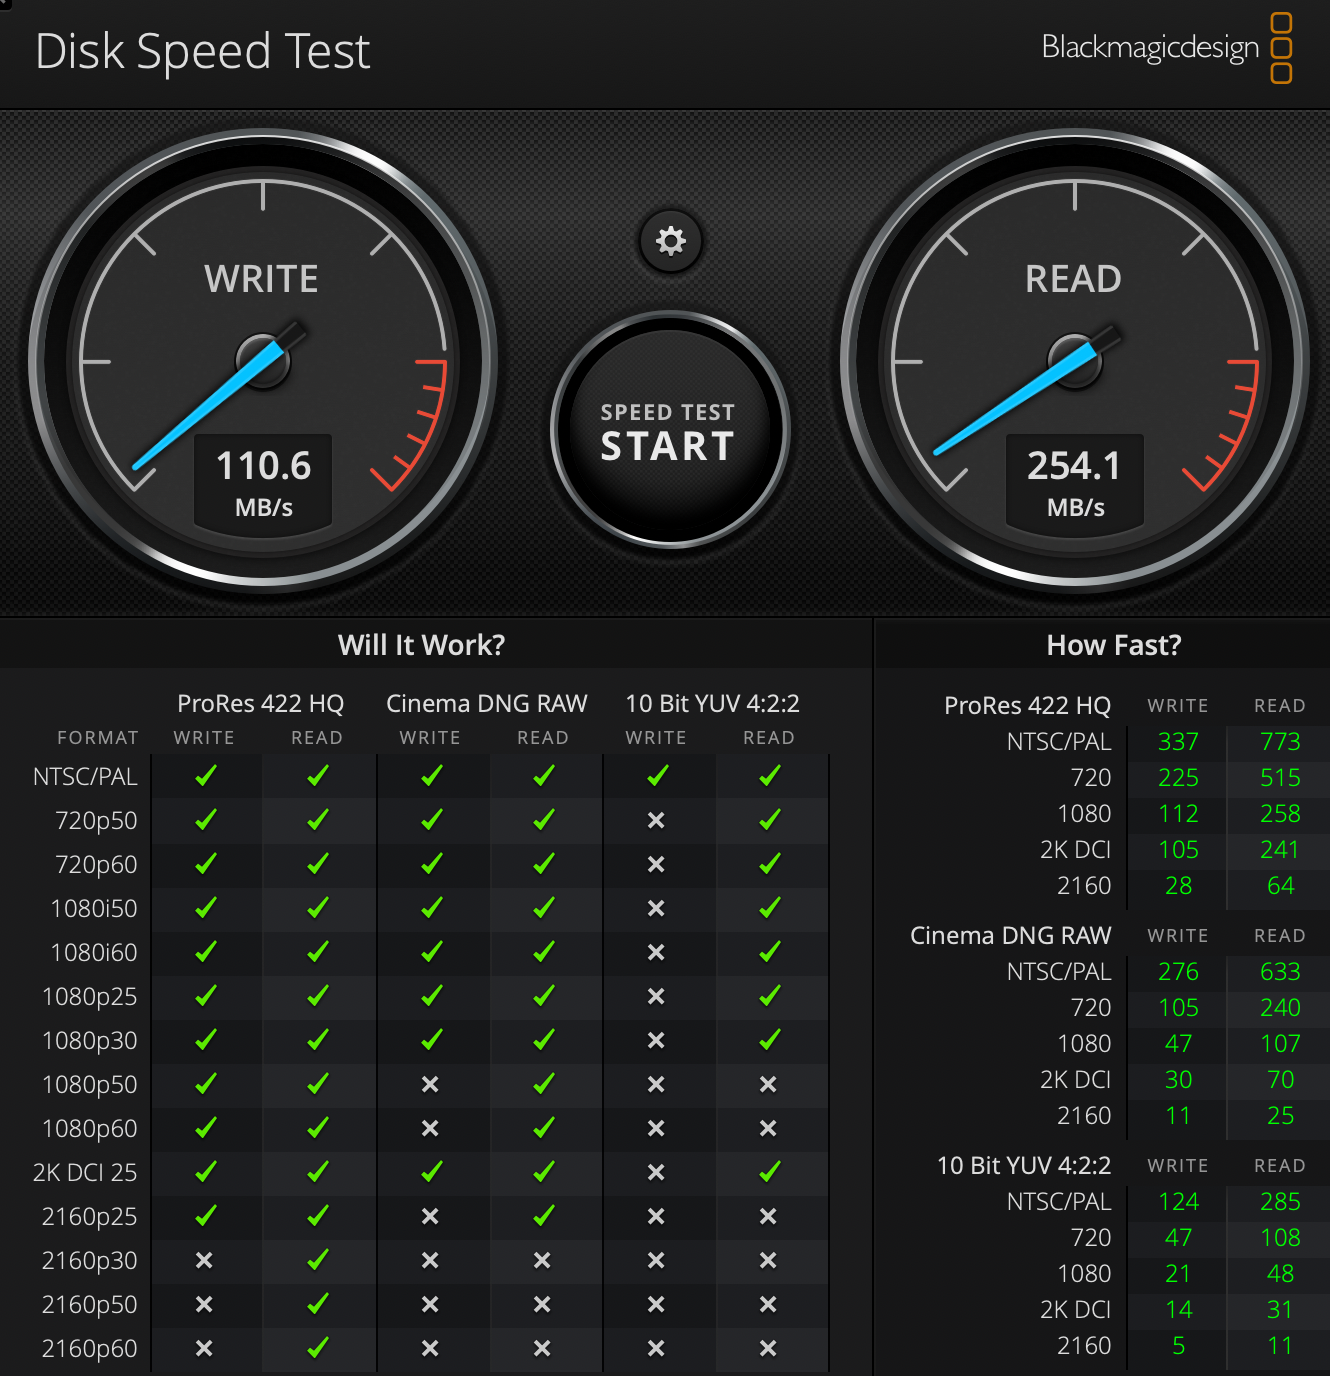Open settings with the gear icon

pyautogui.click(x=670, y=241)
